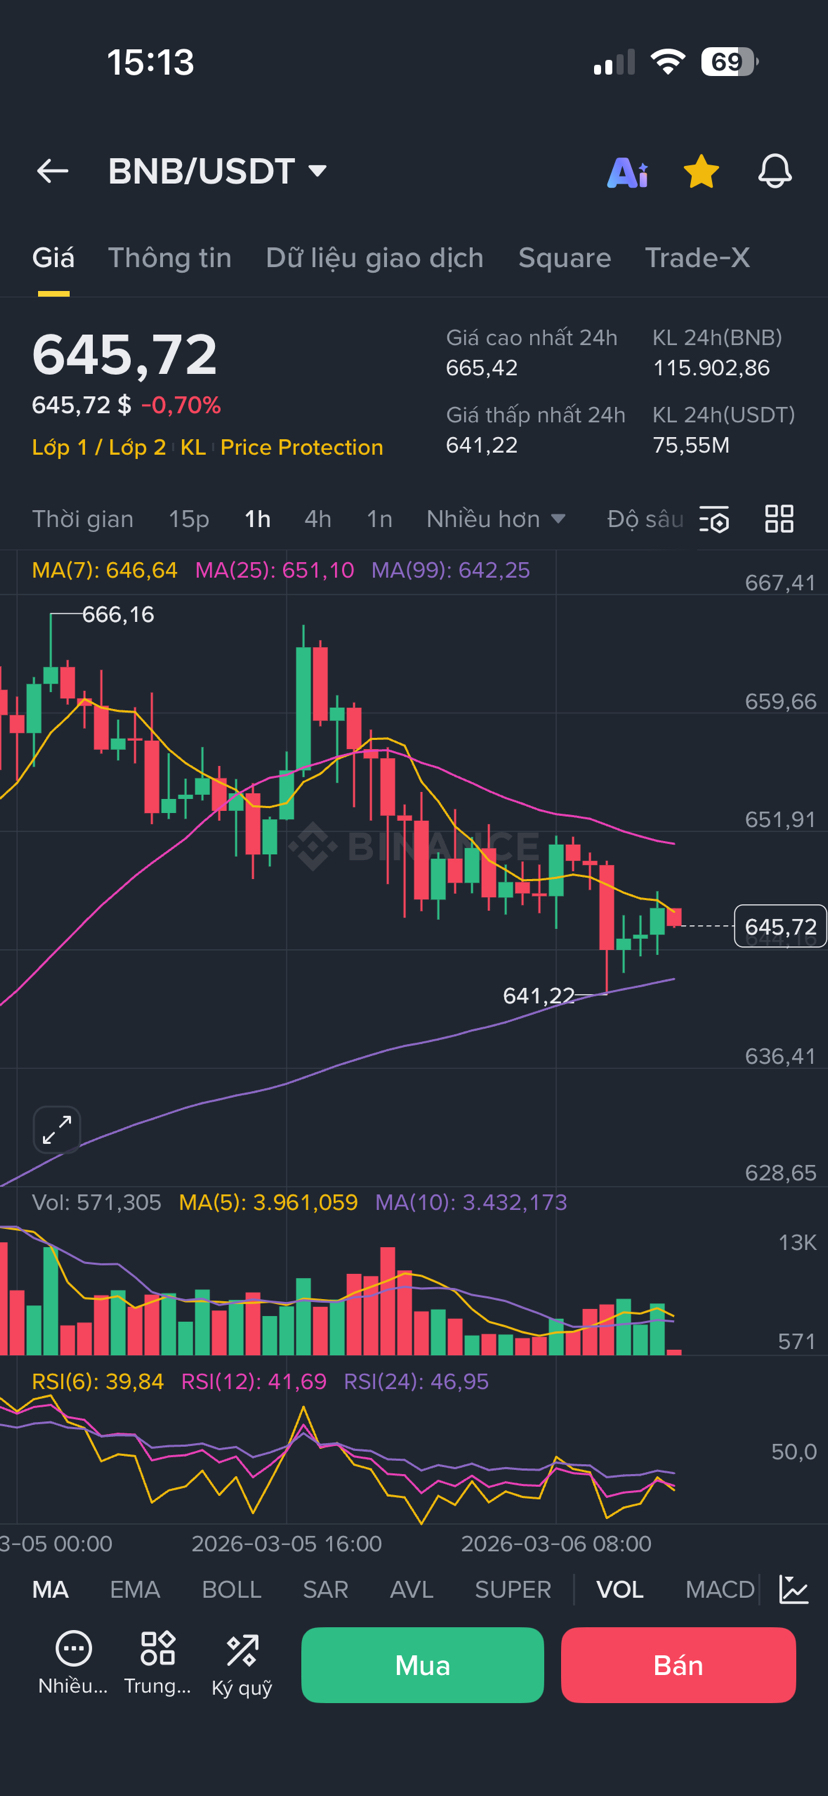Open the Square tab
The image size is (828, 1796).
(564, 258)
